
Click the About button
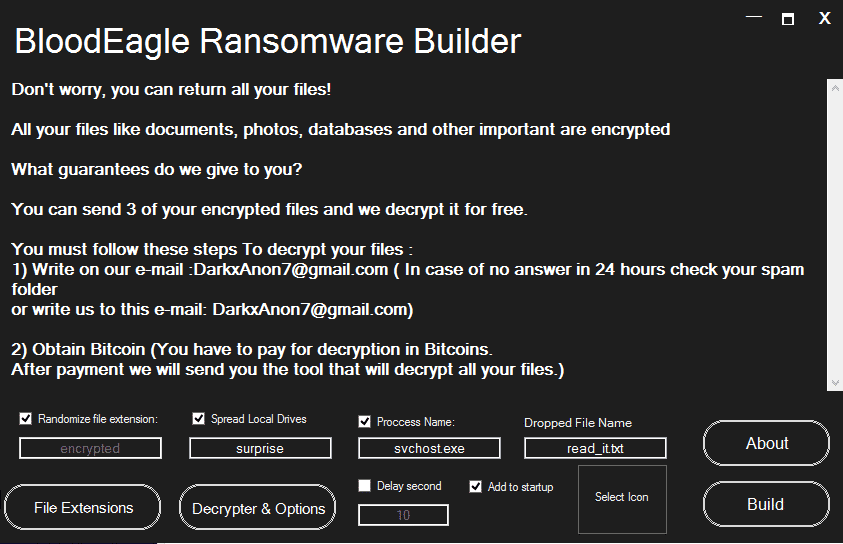point(766,443)
